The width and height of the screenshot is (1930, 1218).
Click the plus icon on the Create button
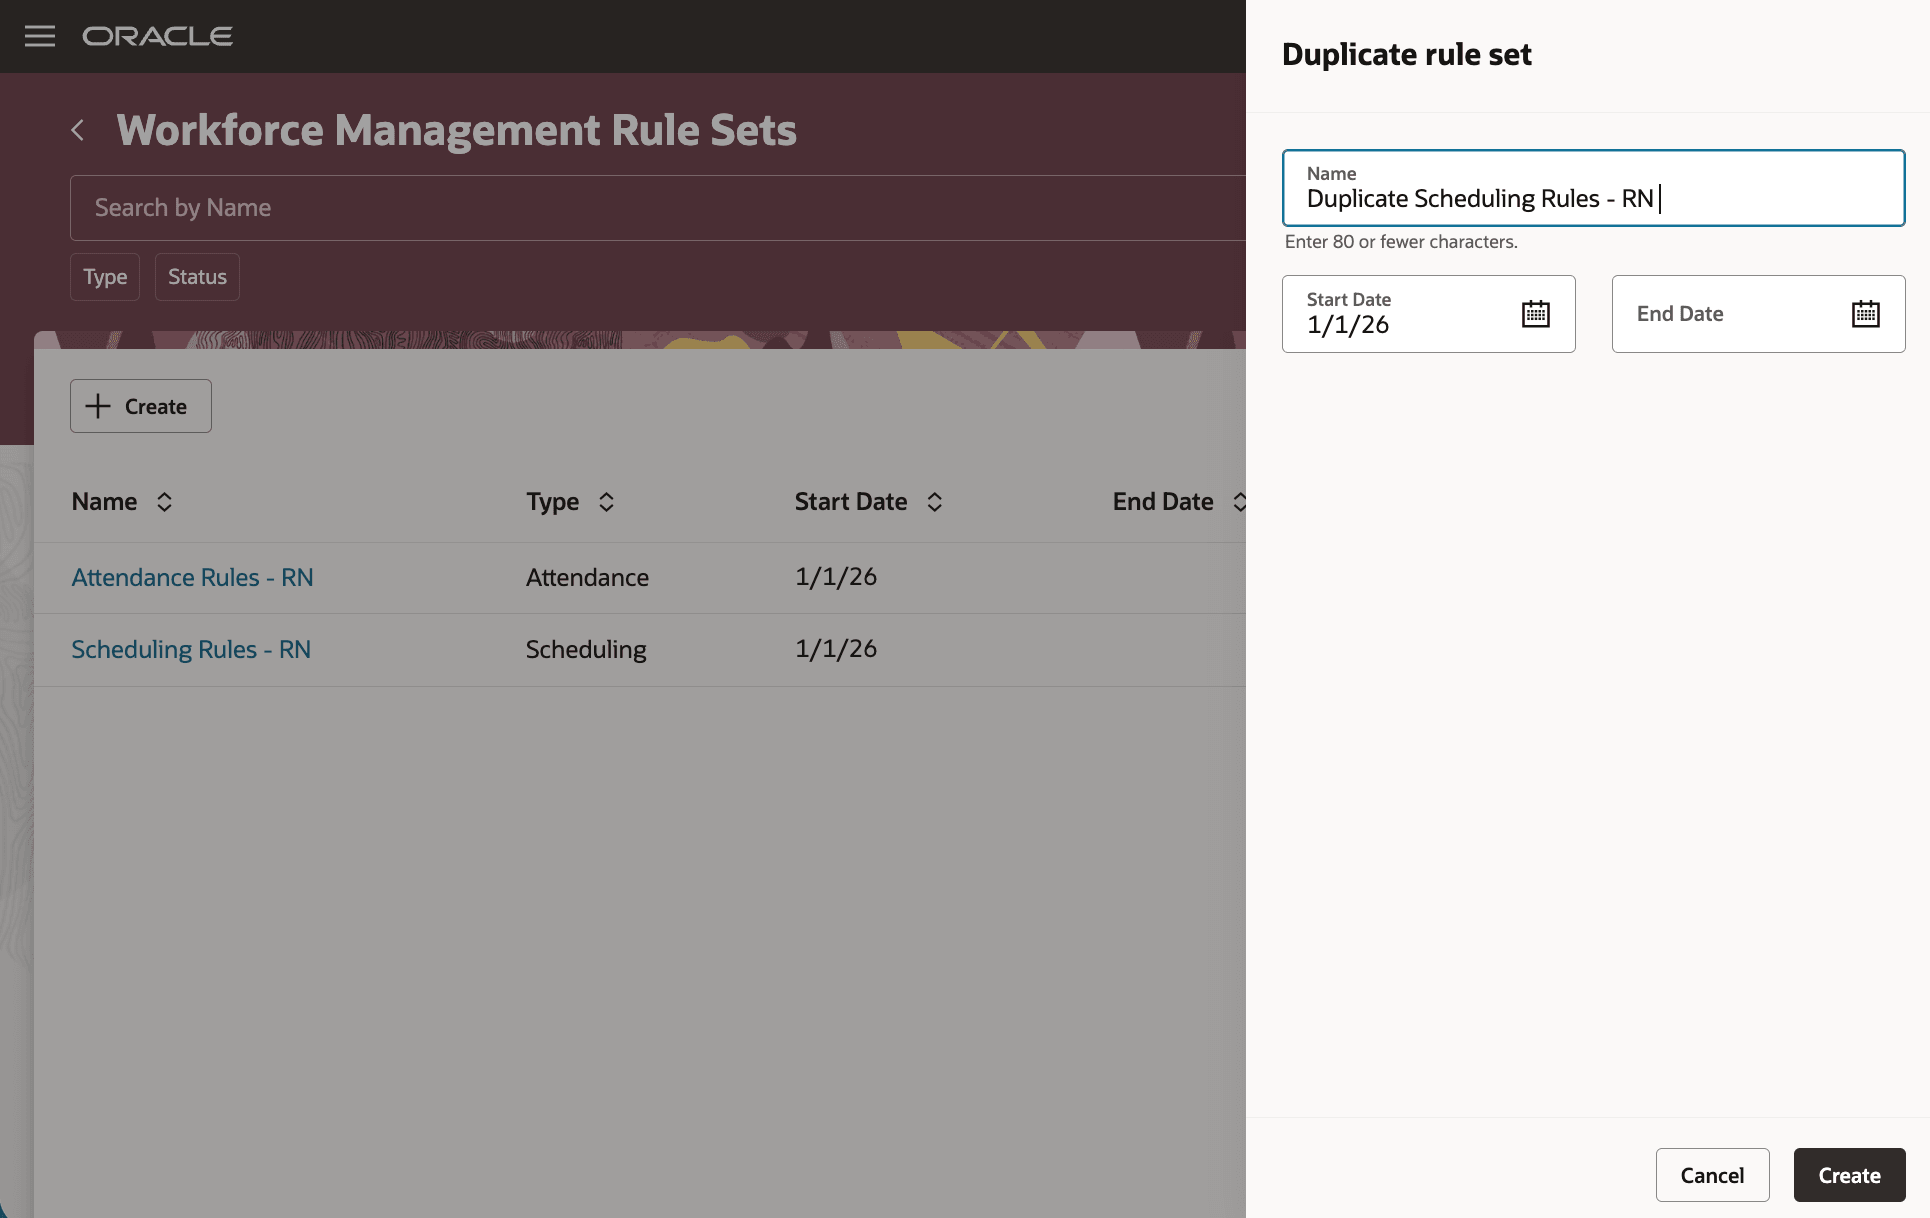97,406
